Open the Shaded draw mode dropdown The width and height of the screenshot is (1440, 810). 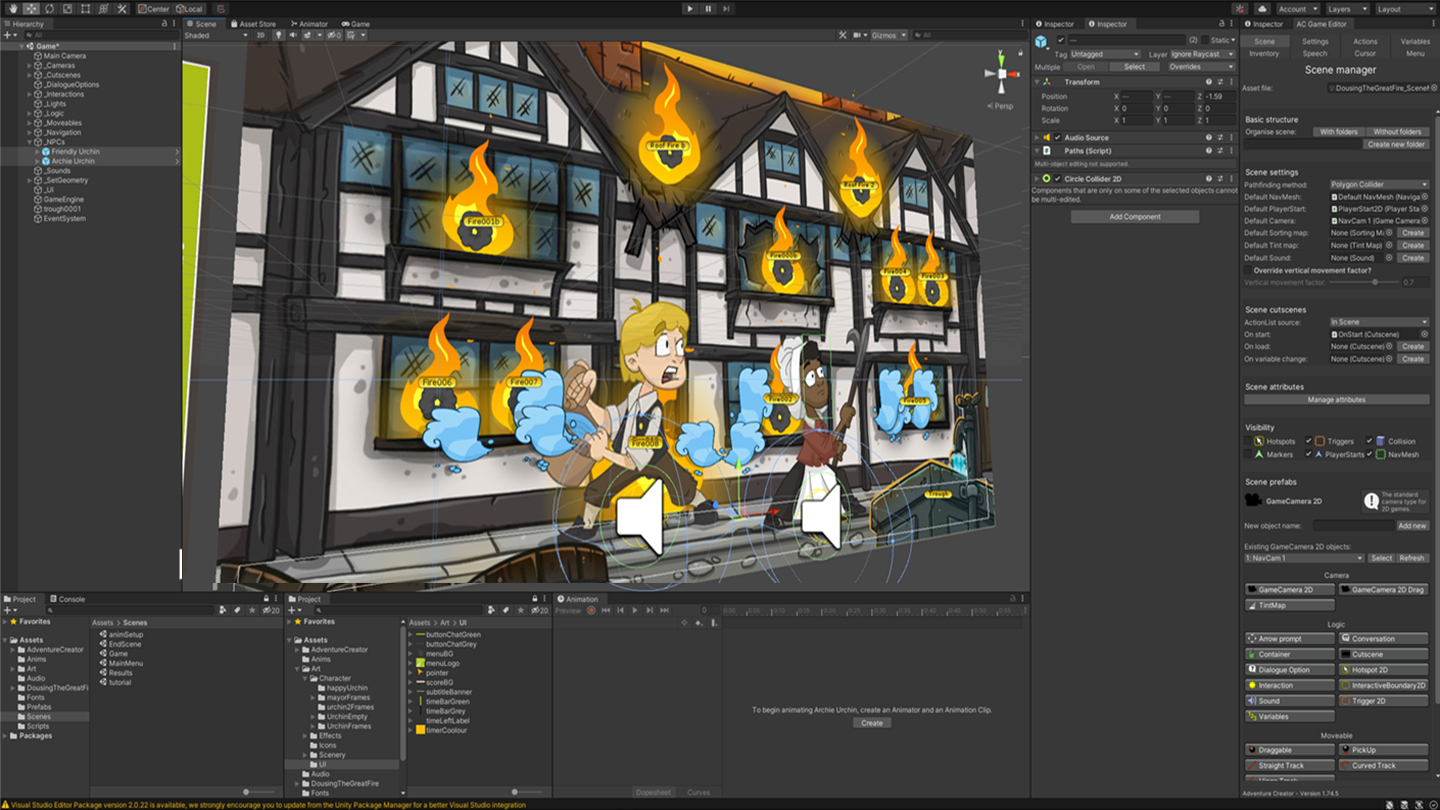[x=215, y=35]
